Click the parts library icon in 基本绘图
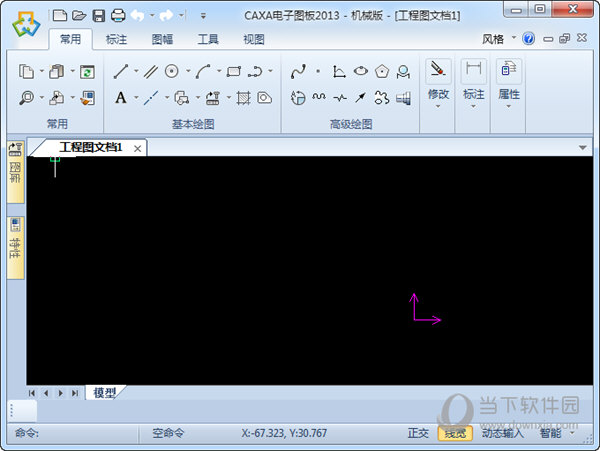Image resolution: width=600 pixels, height=451 pixels. (213, 98)
